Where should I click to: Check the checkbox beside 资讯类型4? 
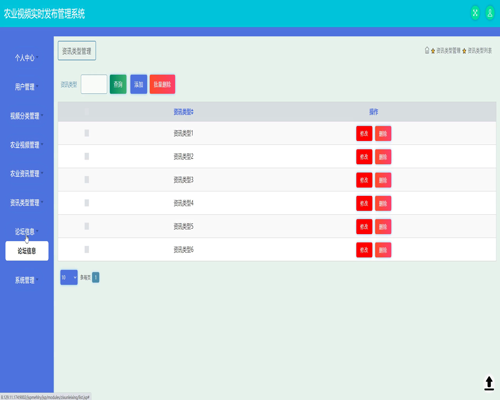[87, 203]
